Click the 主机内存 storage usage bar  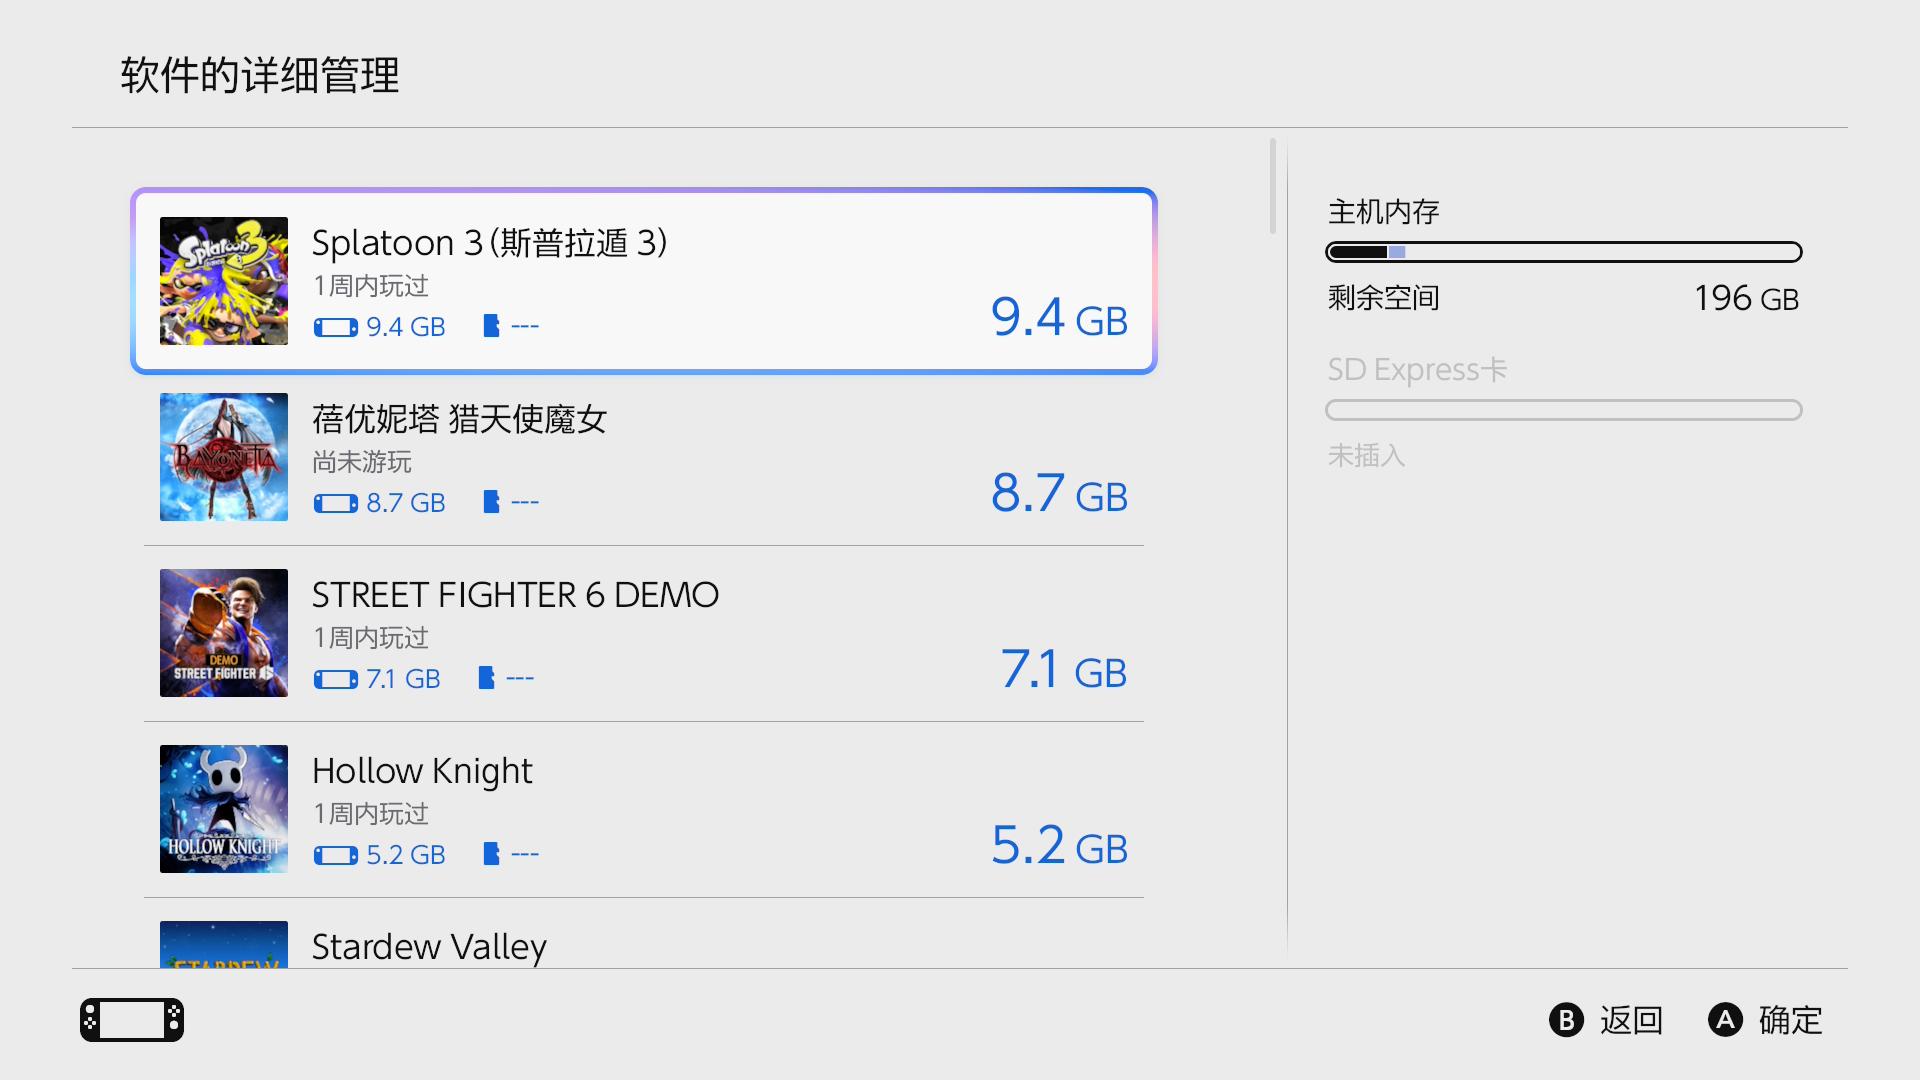tap(1564, 252)
